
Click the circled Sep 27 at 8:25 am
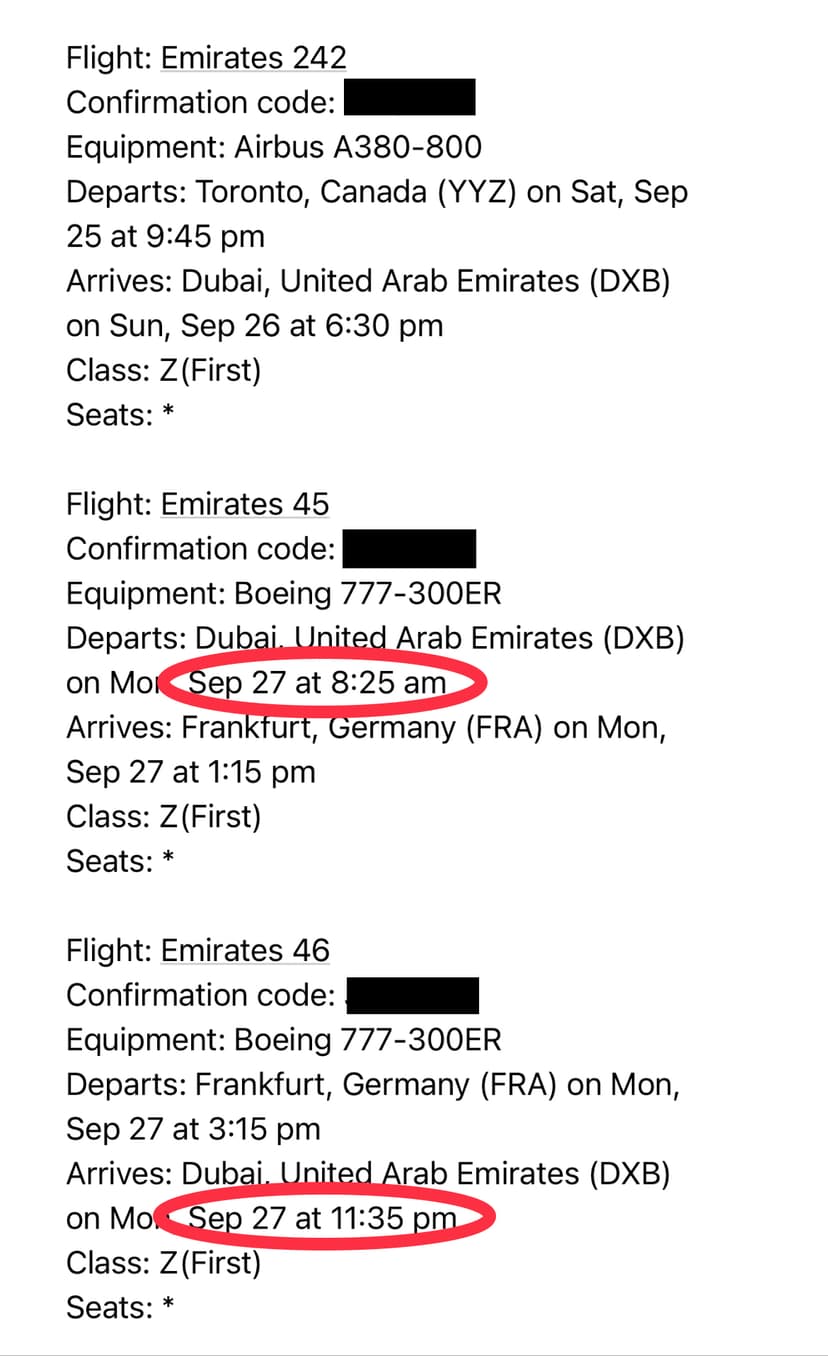coord(318,683)
